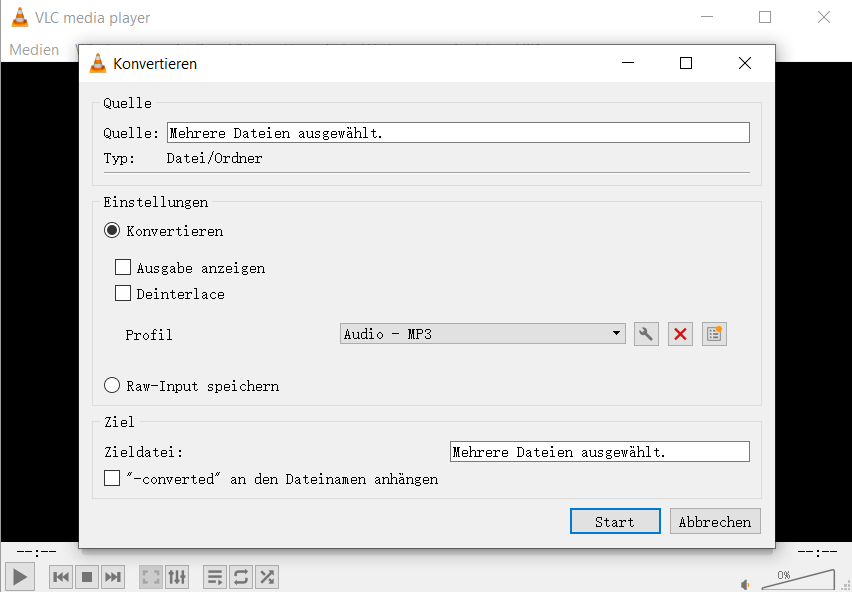Click the Quelle source text field

pyautogui.click(x=458, y=133)
